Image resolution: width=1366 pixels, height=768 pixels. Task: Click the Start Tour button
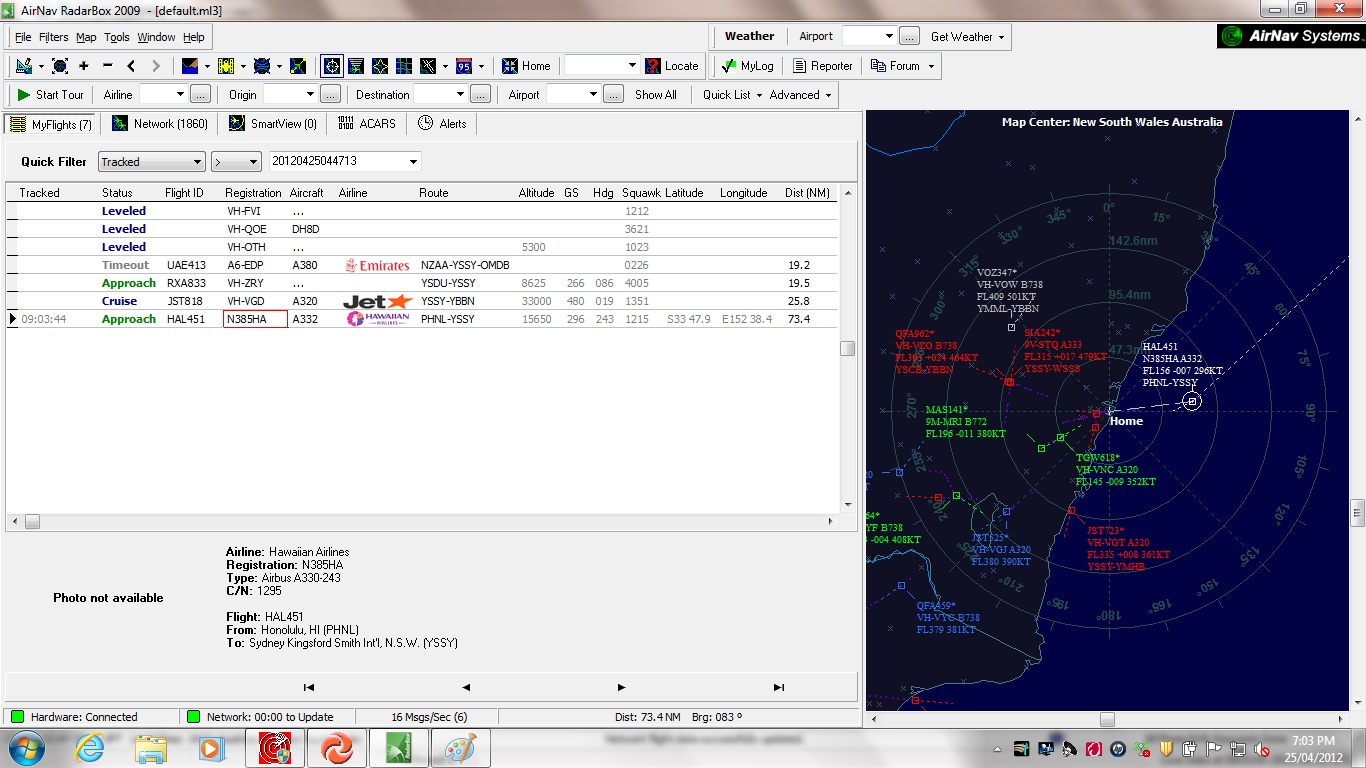[51, 94]
